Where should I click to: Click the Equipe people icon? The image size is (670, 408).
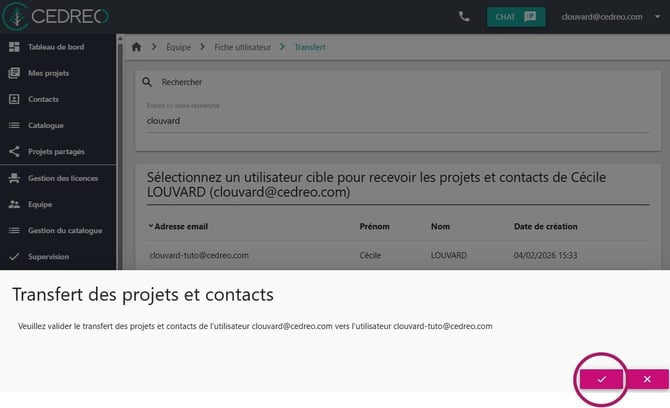point(14,204)
